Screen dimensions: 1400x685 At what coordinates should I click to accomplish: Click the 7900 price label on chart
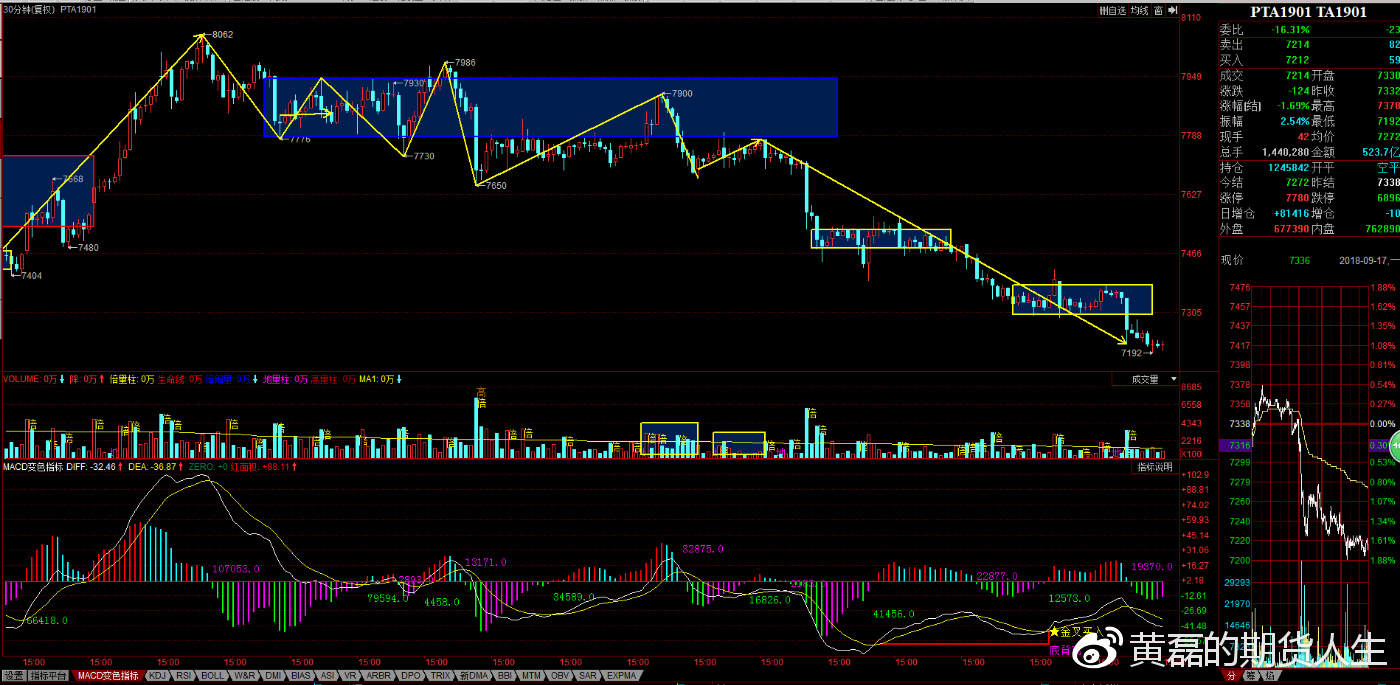(x=681, y=93)
